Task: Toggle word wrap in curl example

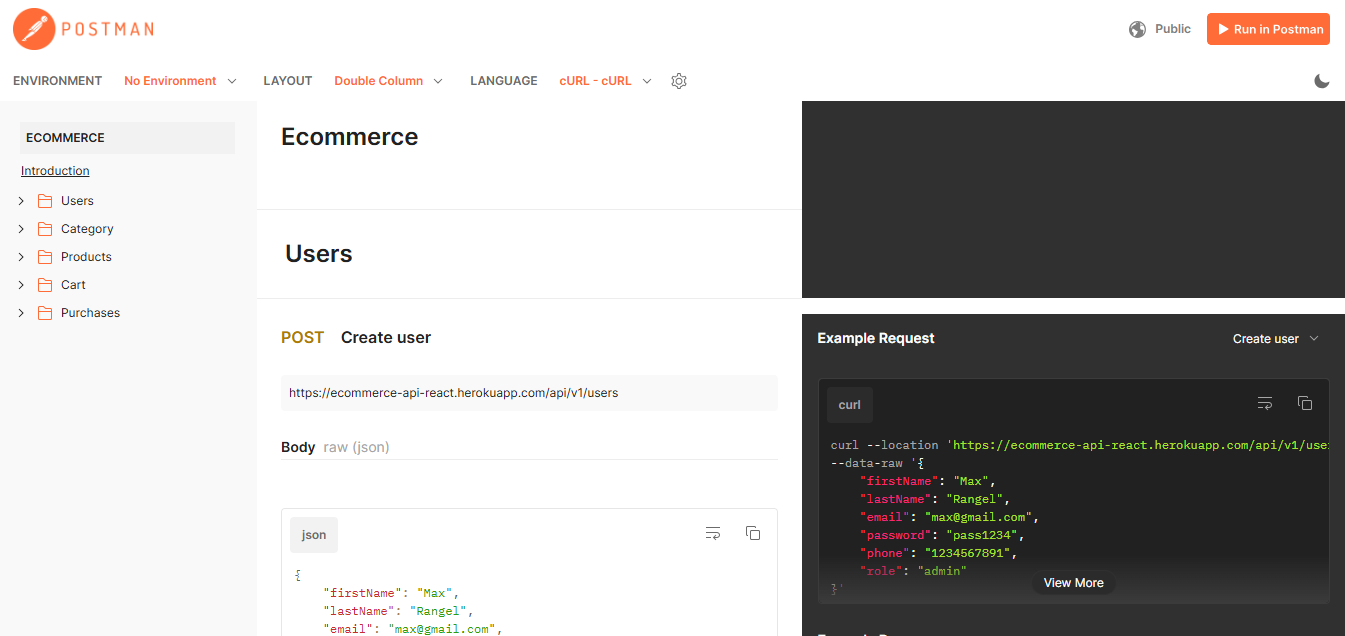Action: 1265,404
